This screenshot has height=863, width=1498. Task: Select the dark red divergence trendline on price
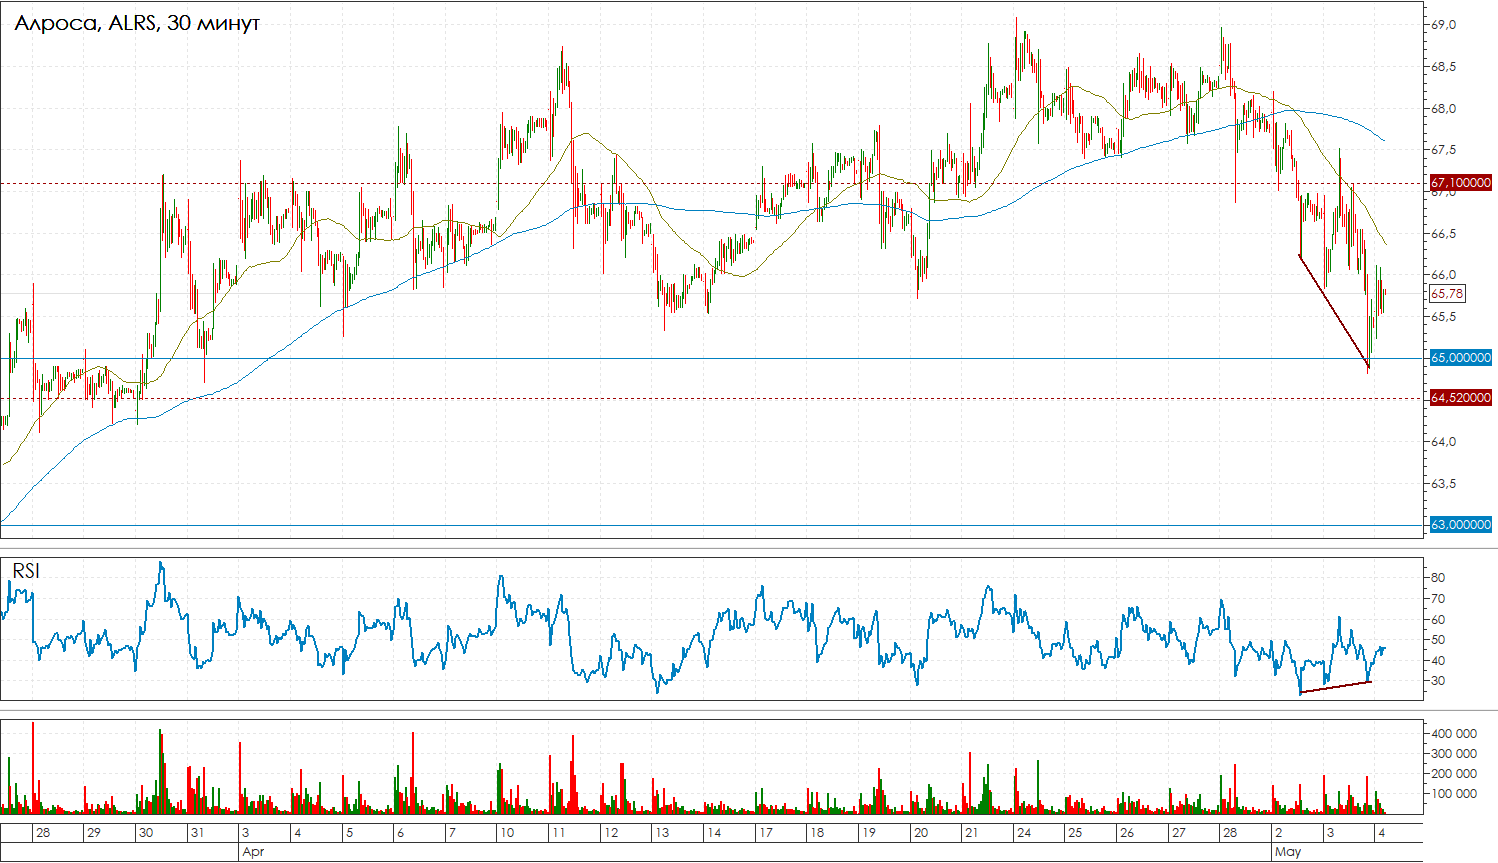[x=1333, y=312]
